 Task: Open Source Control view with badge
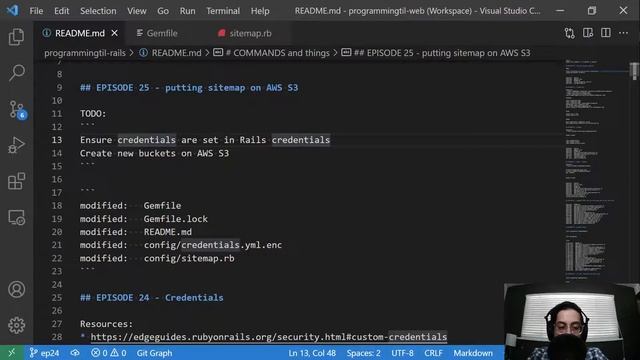pos(16,109)
